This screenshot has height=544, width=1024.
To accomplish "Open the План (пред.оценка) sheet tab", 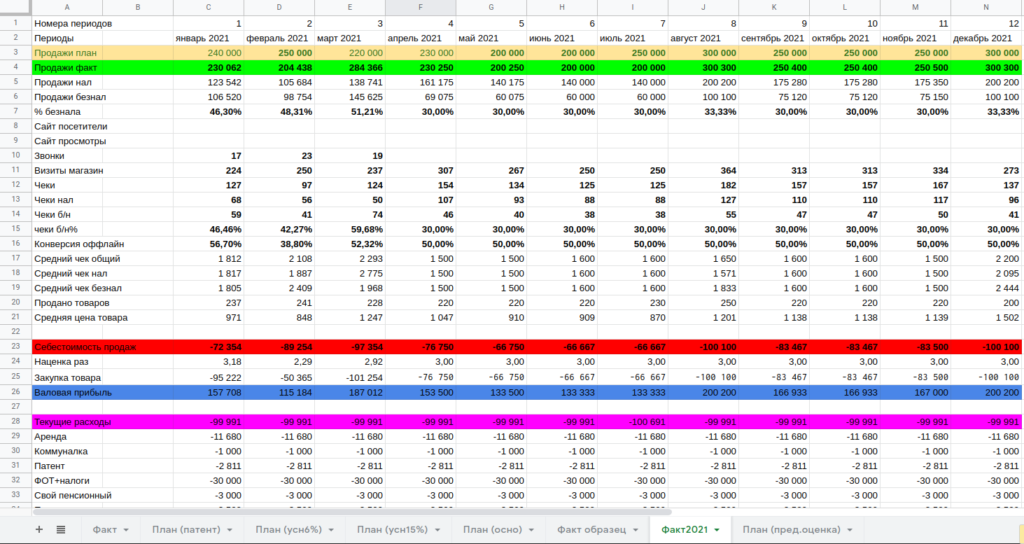I will point(791,530).
